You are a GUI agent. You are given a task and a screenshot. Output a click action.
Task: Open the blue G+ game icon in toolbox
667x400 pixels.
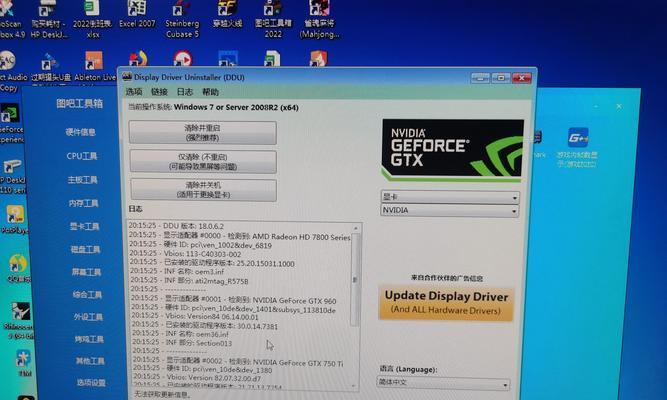[x=577, y=147]
